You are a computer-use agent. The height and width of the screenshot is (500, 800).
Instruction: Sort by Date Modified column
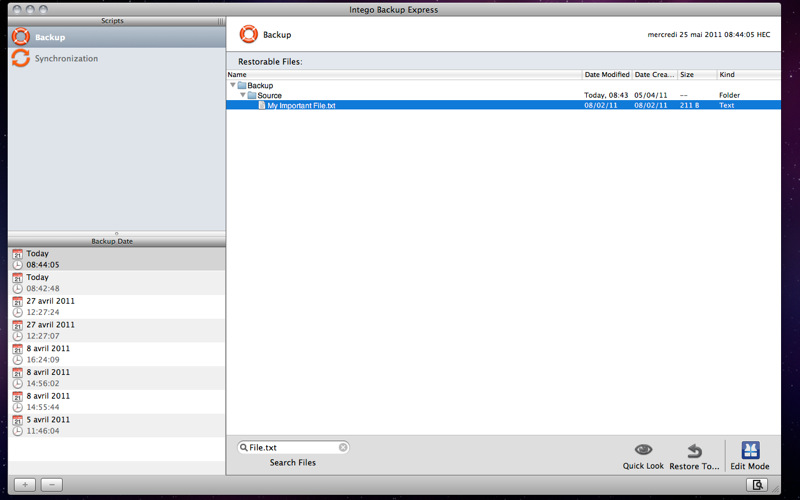[607, 74]
